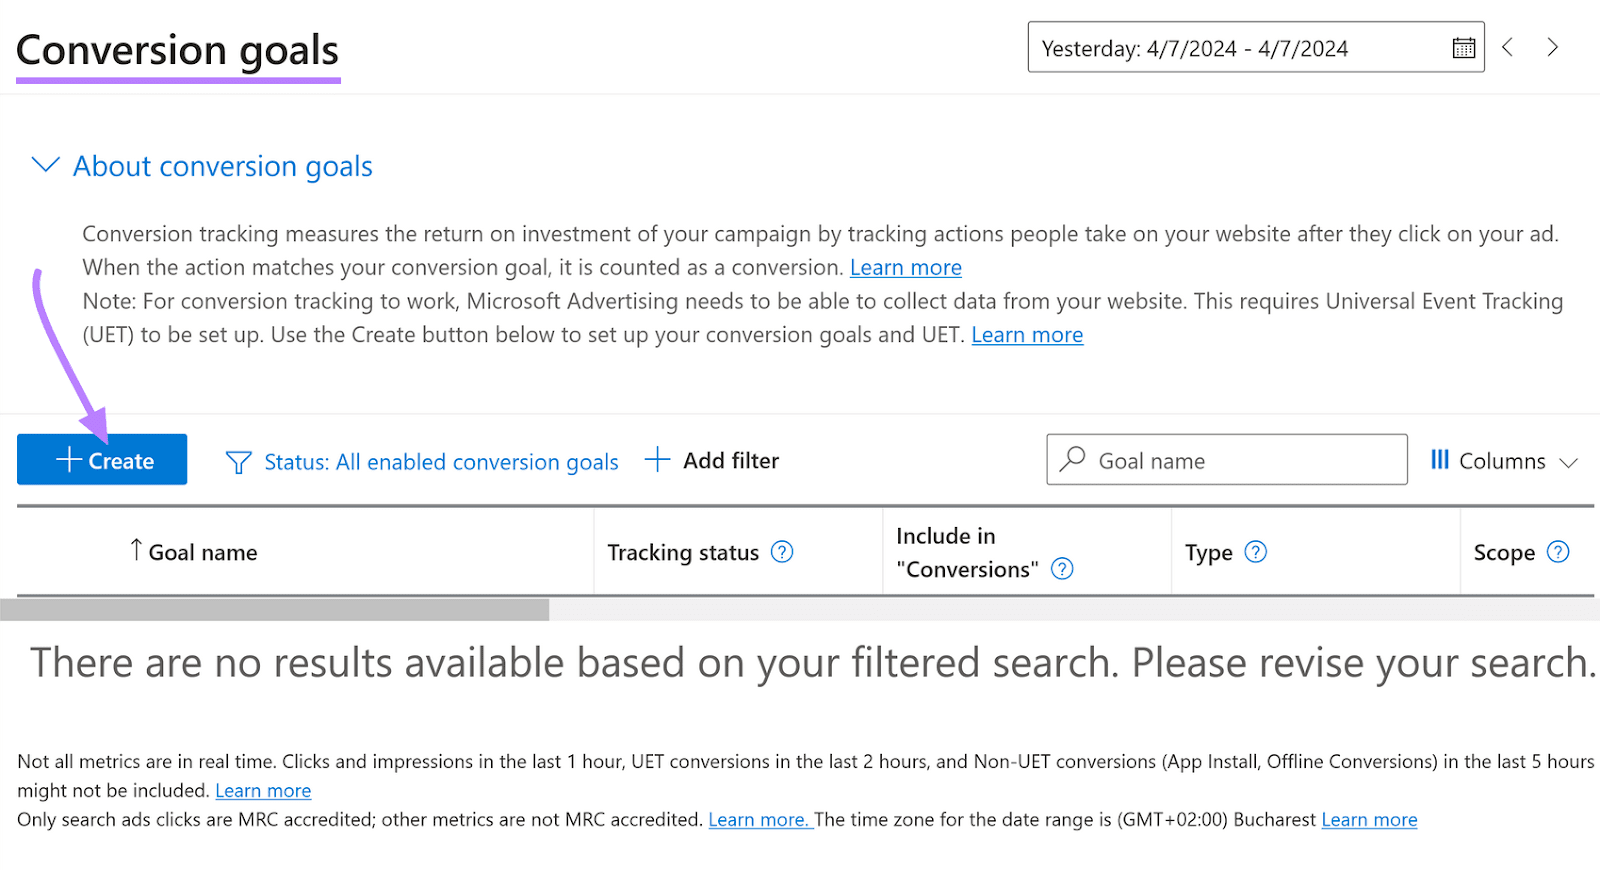The width and height of the screenshot is (1600, 870).
Task: Open the Columns dropdown
Action: pos(1504,461)
